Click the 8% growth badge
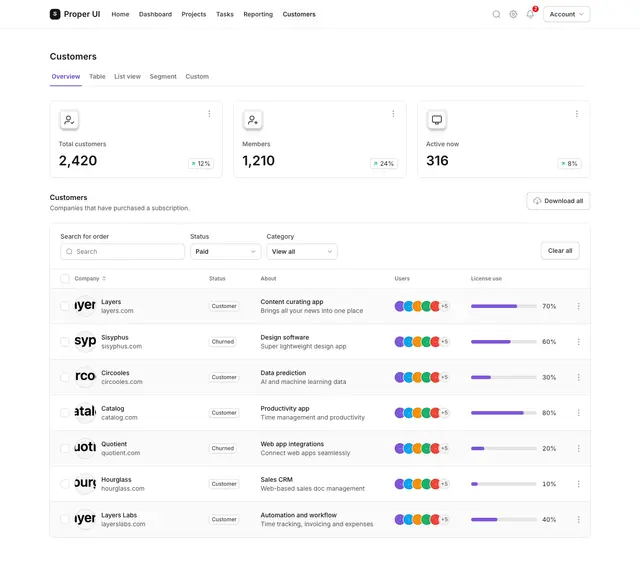 pos(569,164)
